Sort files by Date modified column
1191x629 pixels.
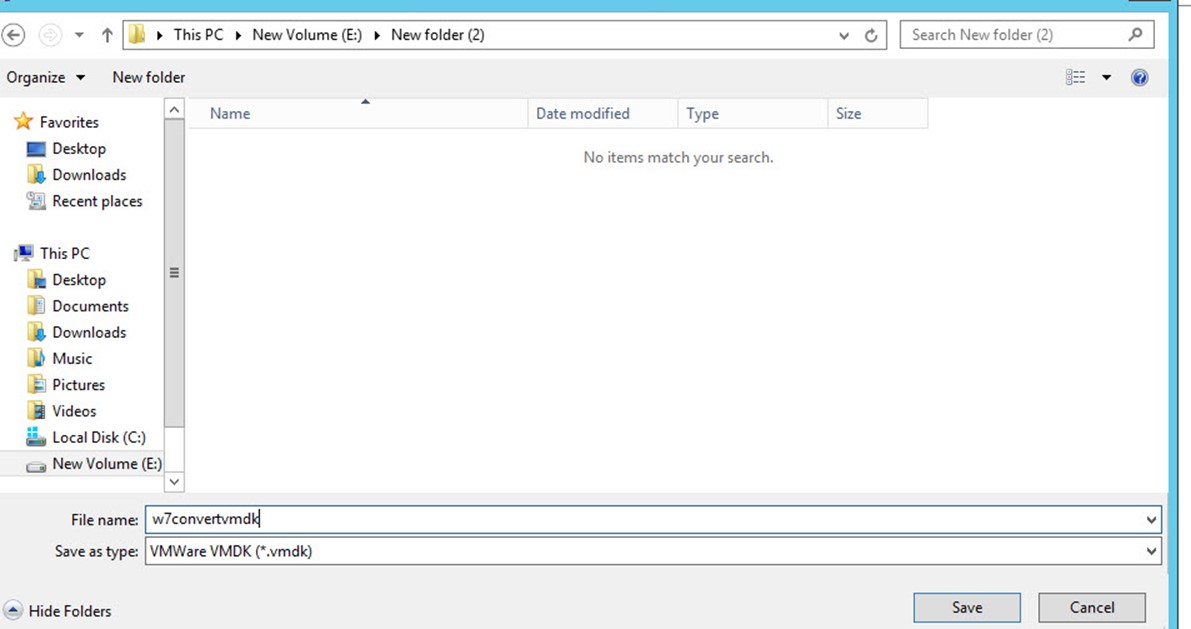point(583,114)
